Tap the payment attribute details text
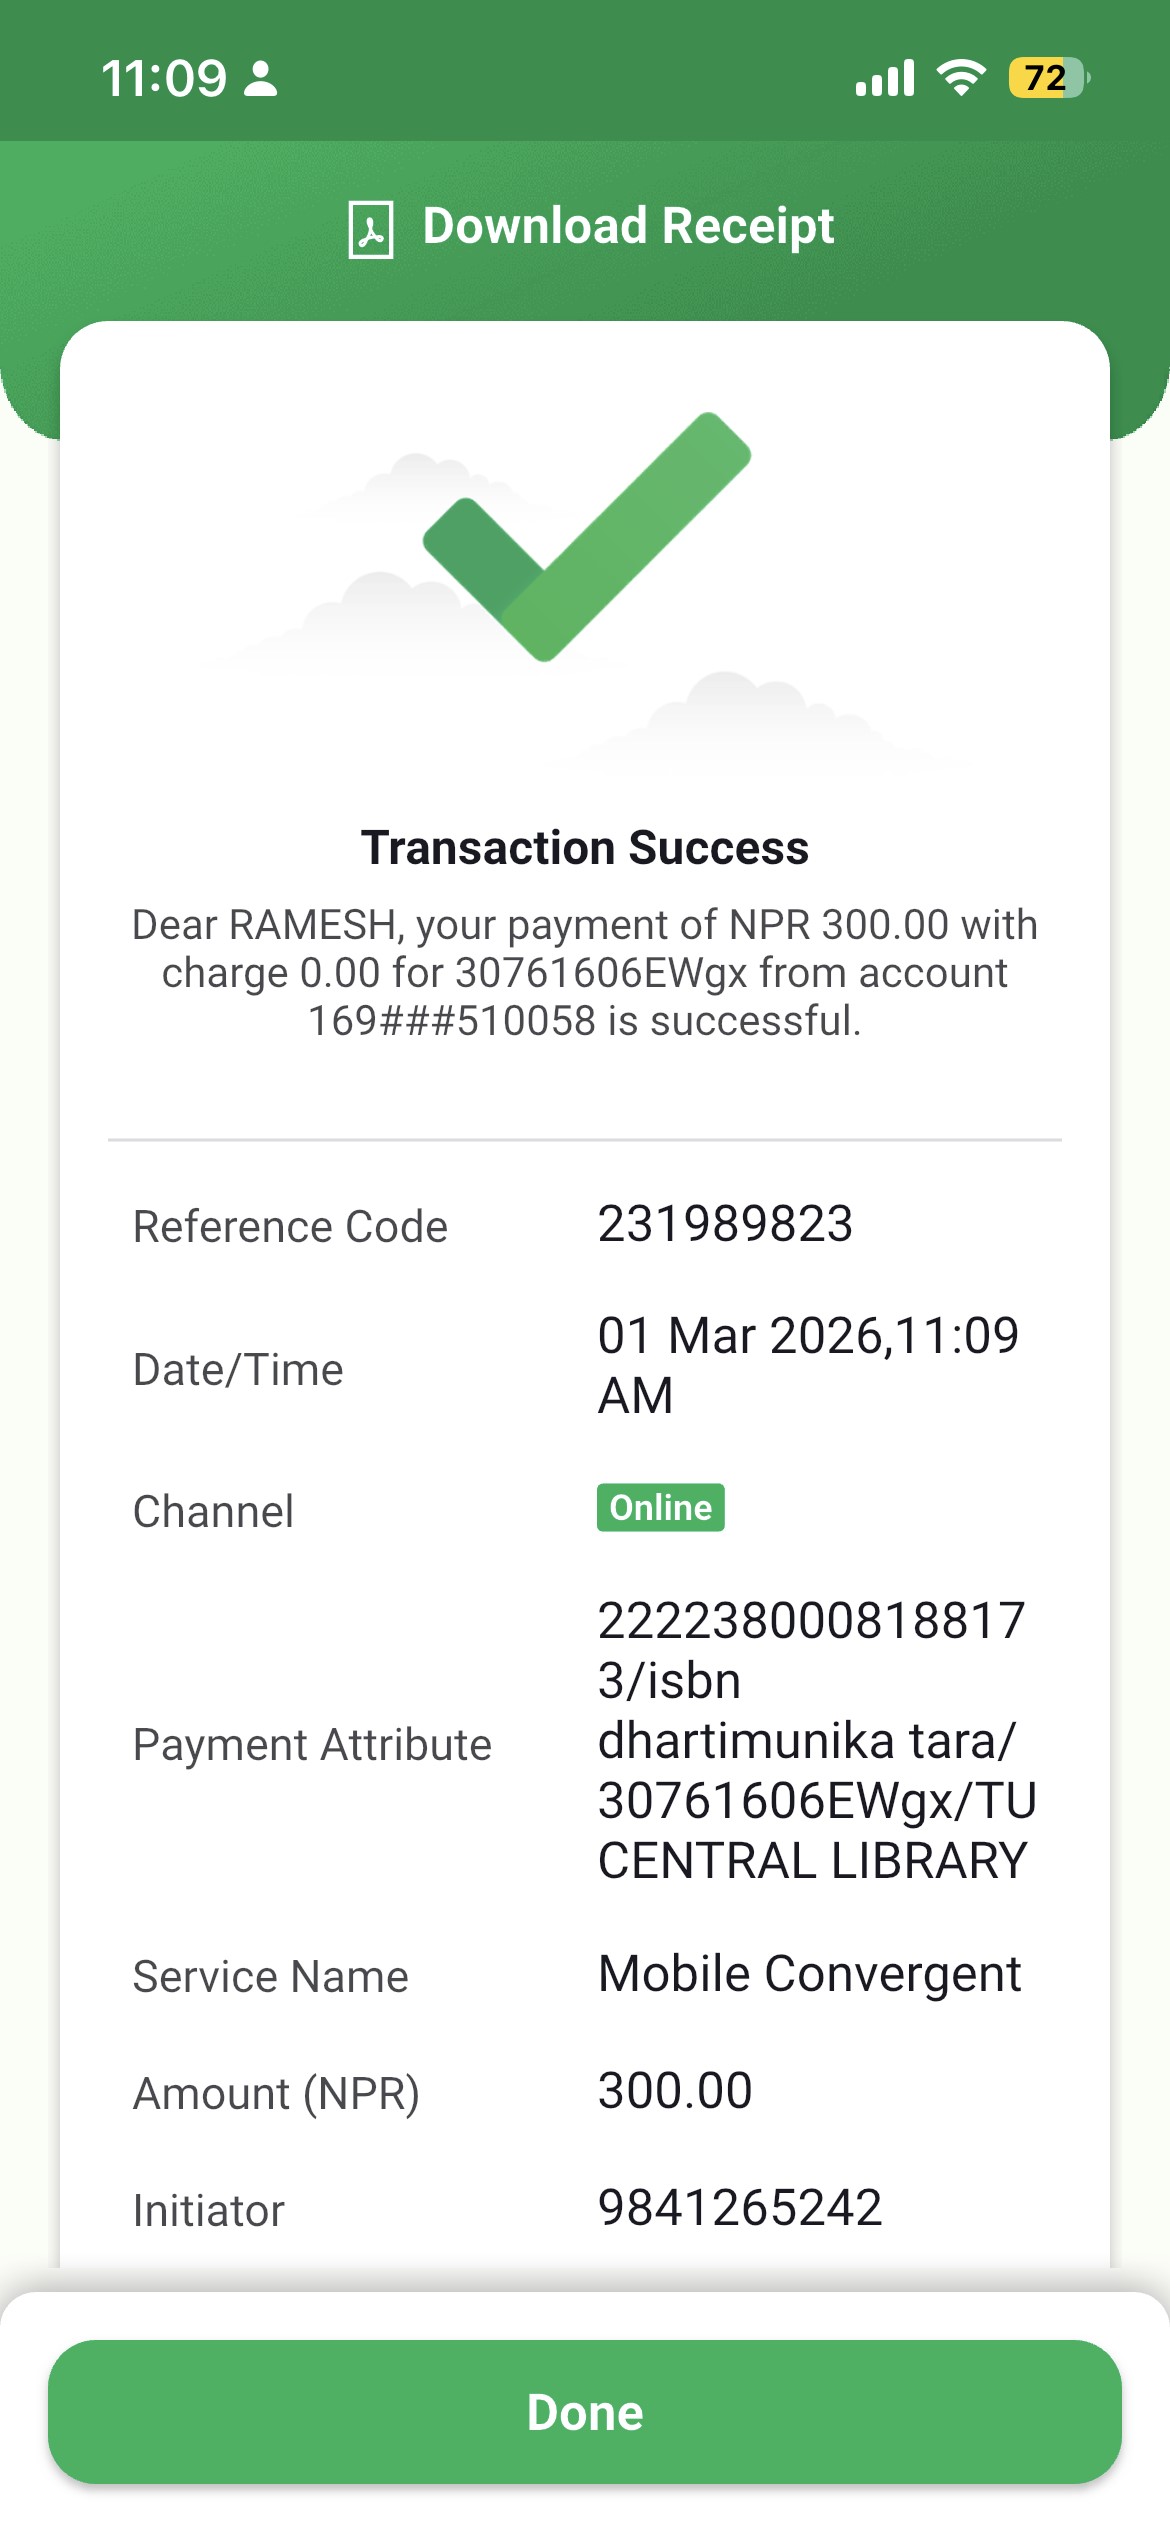 tap(816, 1740)
